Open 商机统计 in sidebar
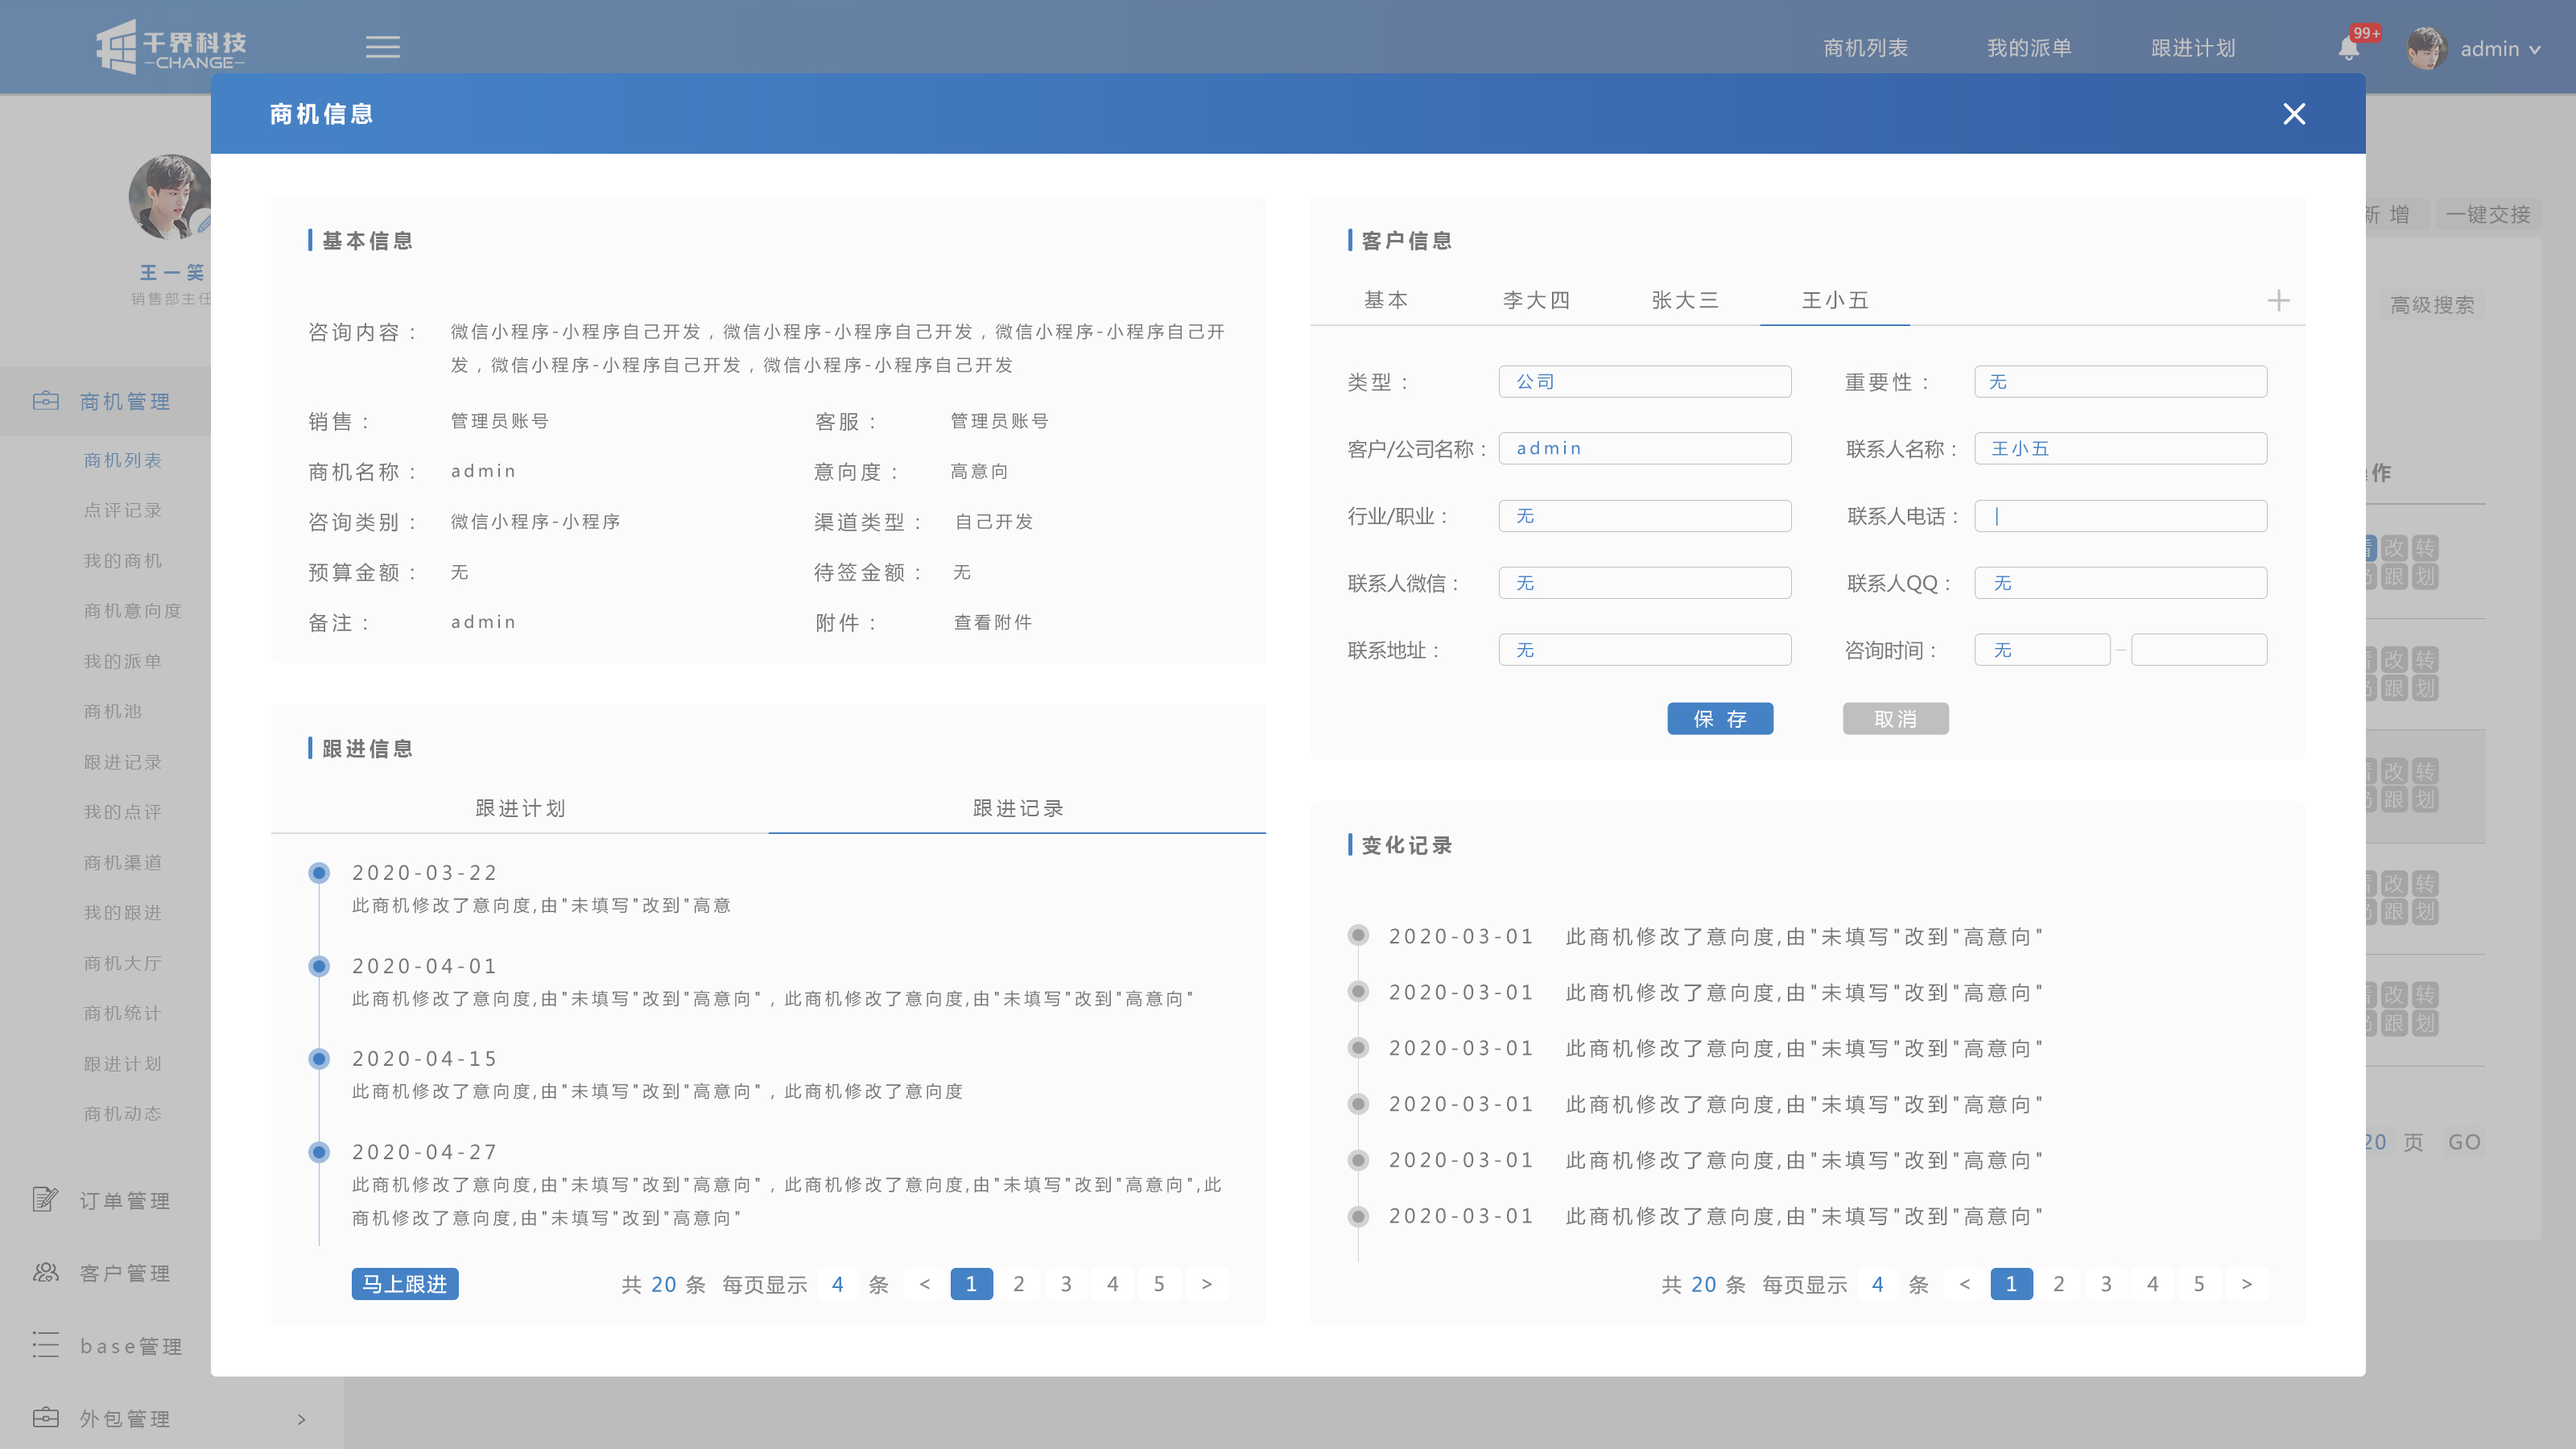 [122, 1013]
